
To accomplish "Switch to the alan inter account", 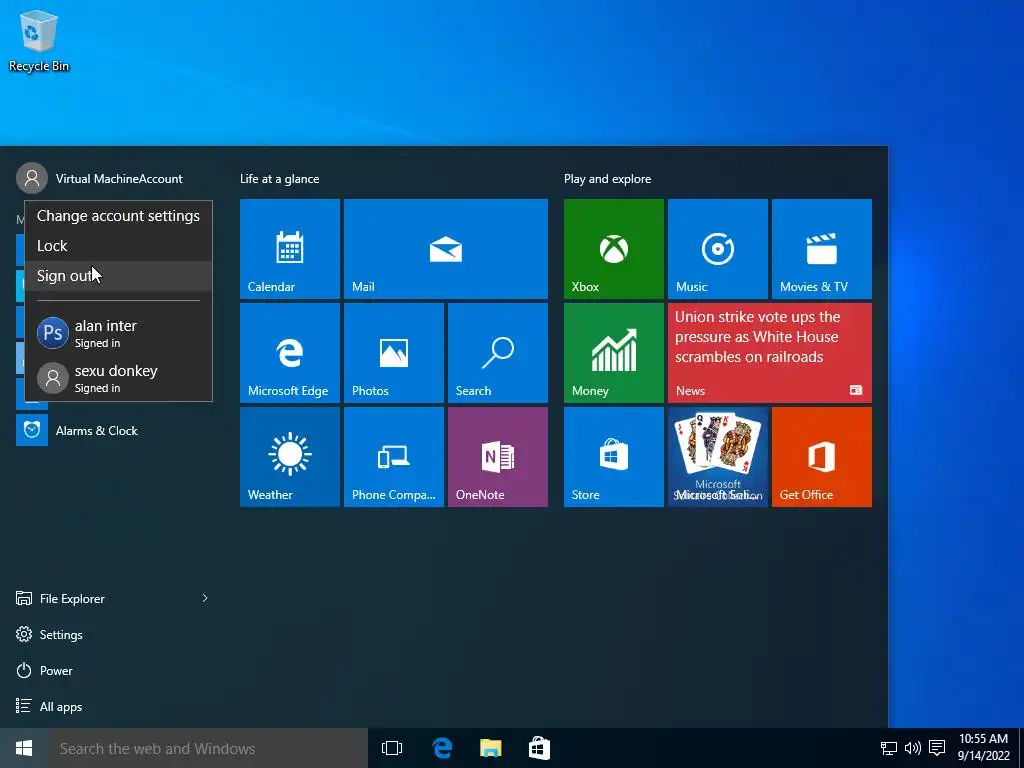I will 118,333.
